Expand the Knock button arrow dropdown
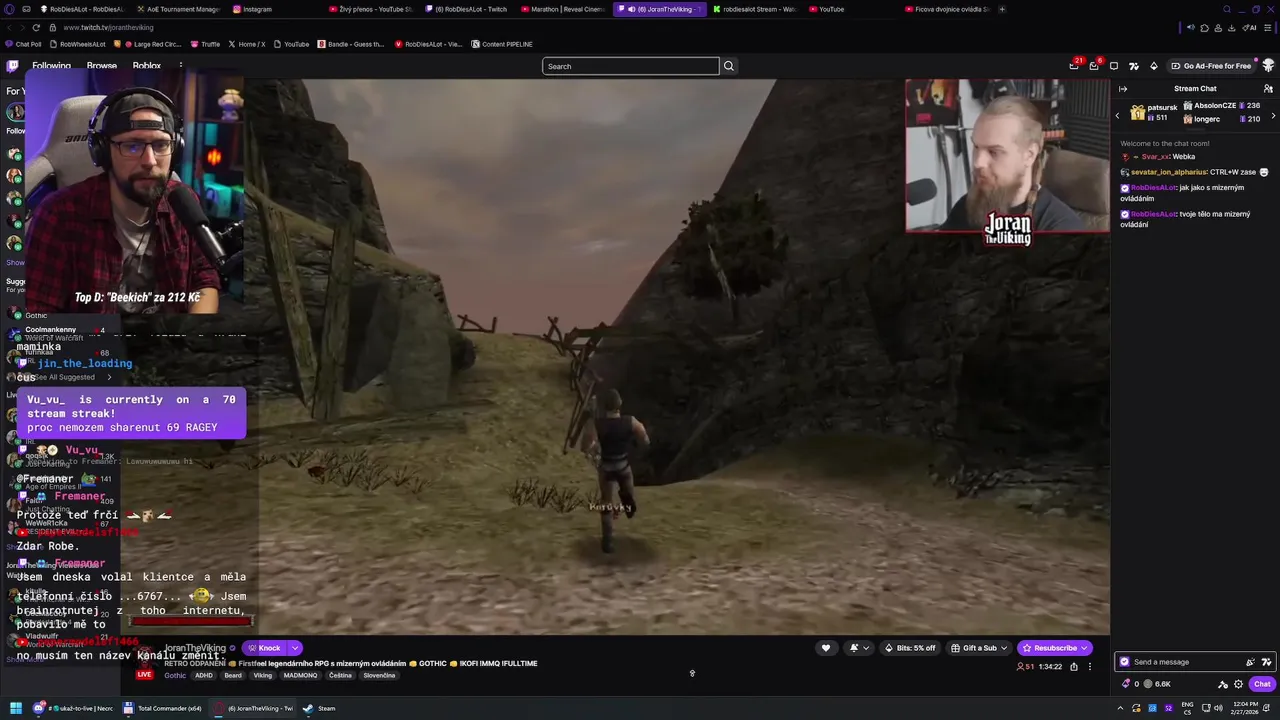 point(295,648)
